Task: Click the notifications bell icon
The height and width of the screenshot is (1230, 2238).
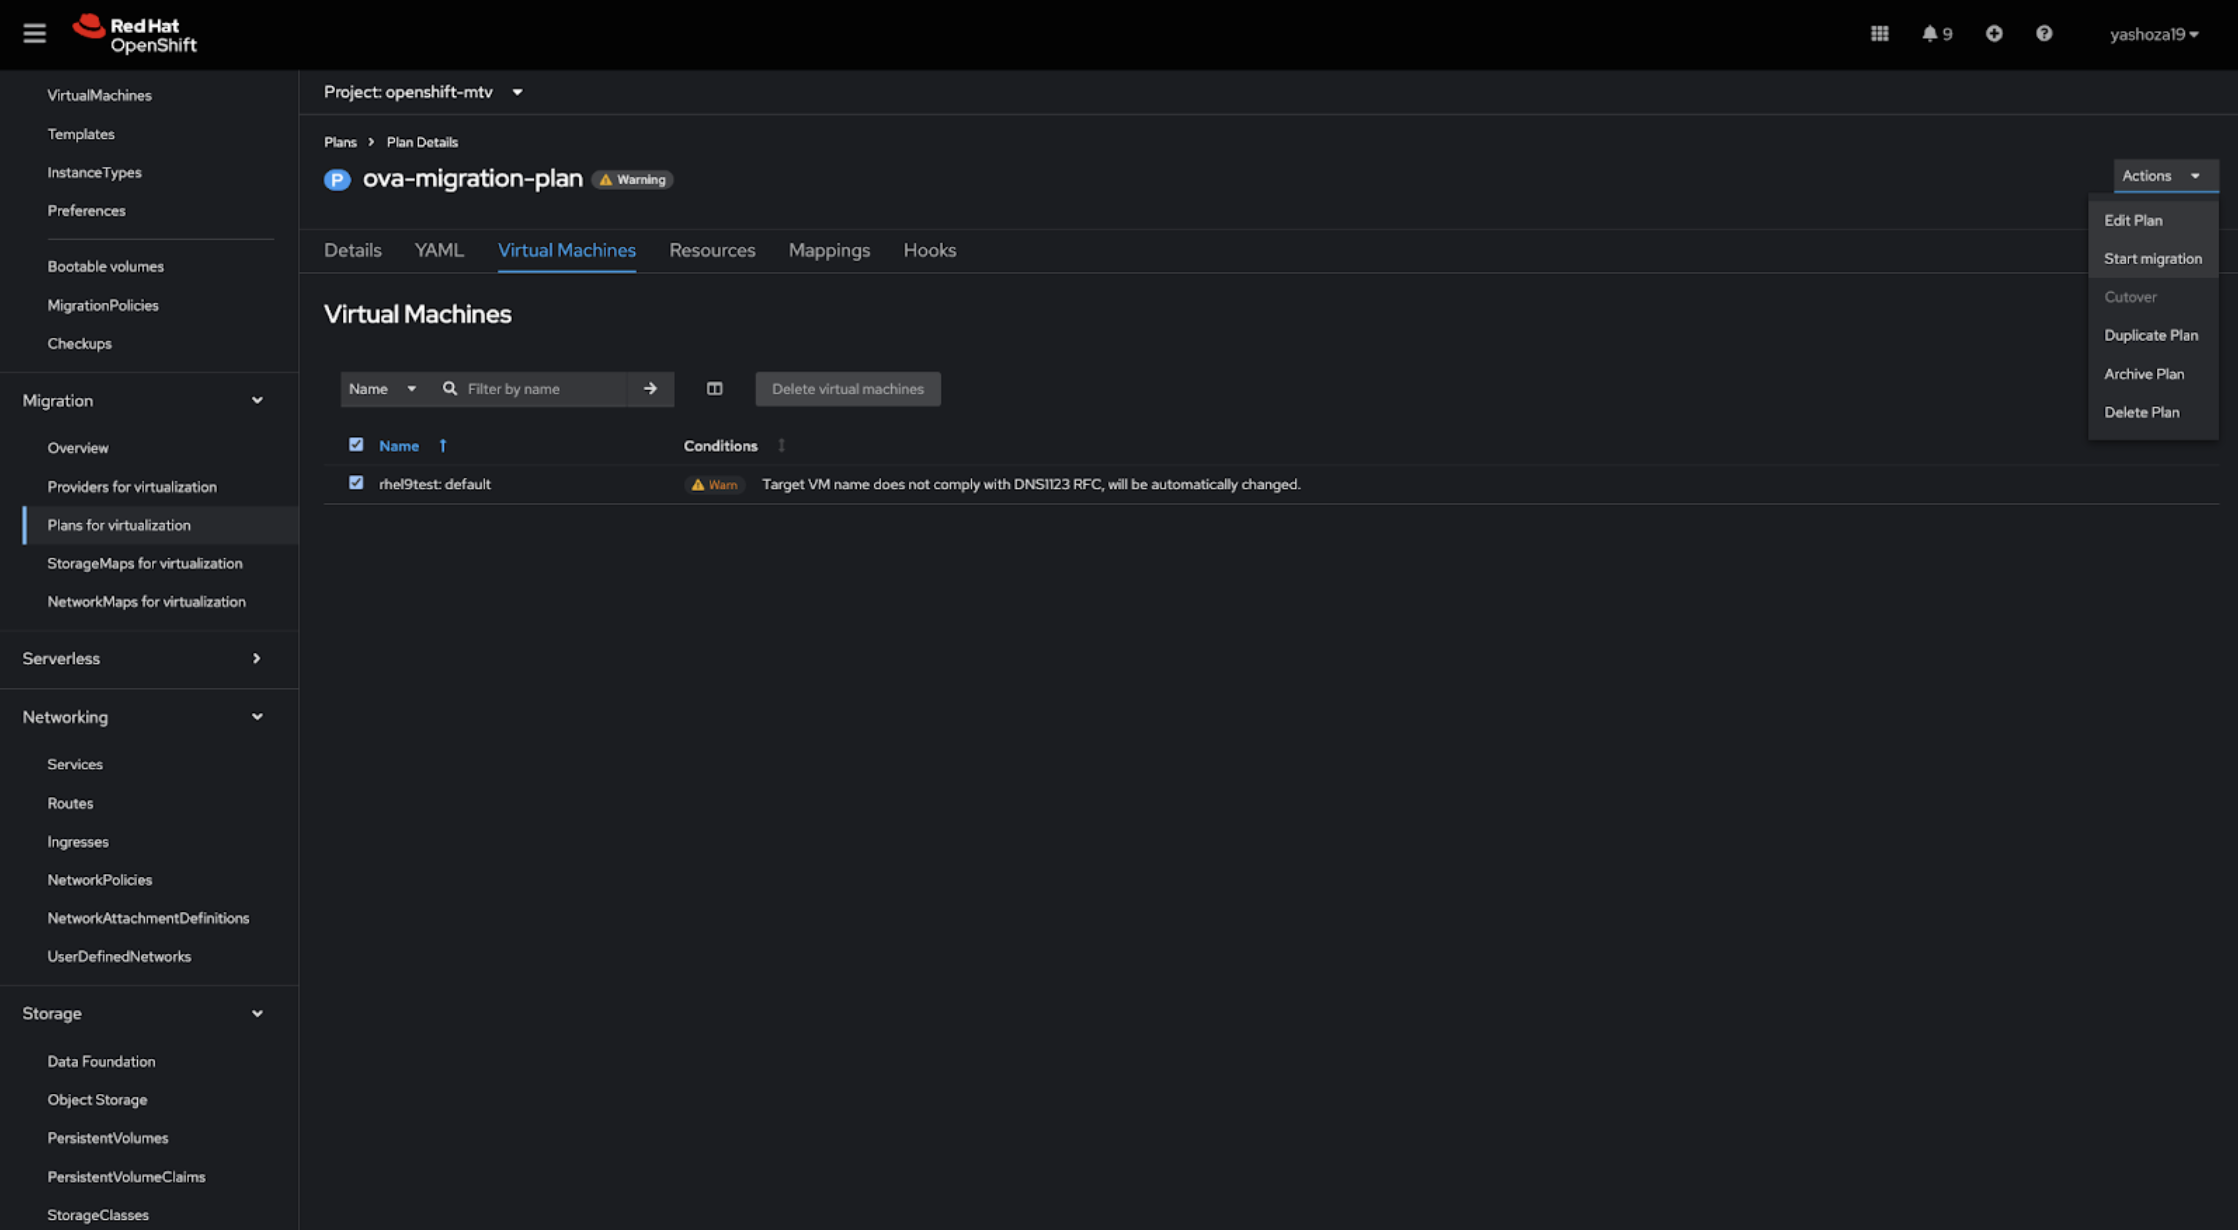Action: click(x=1929, y=34)
